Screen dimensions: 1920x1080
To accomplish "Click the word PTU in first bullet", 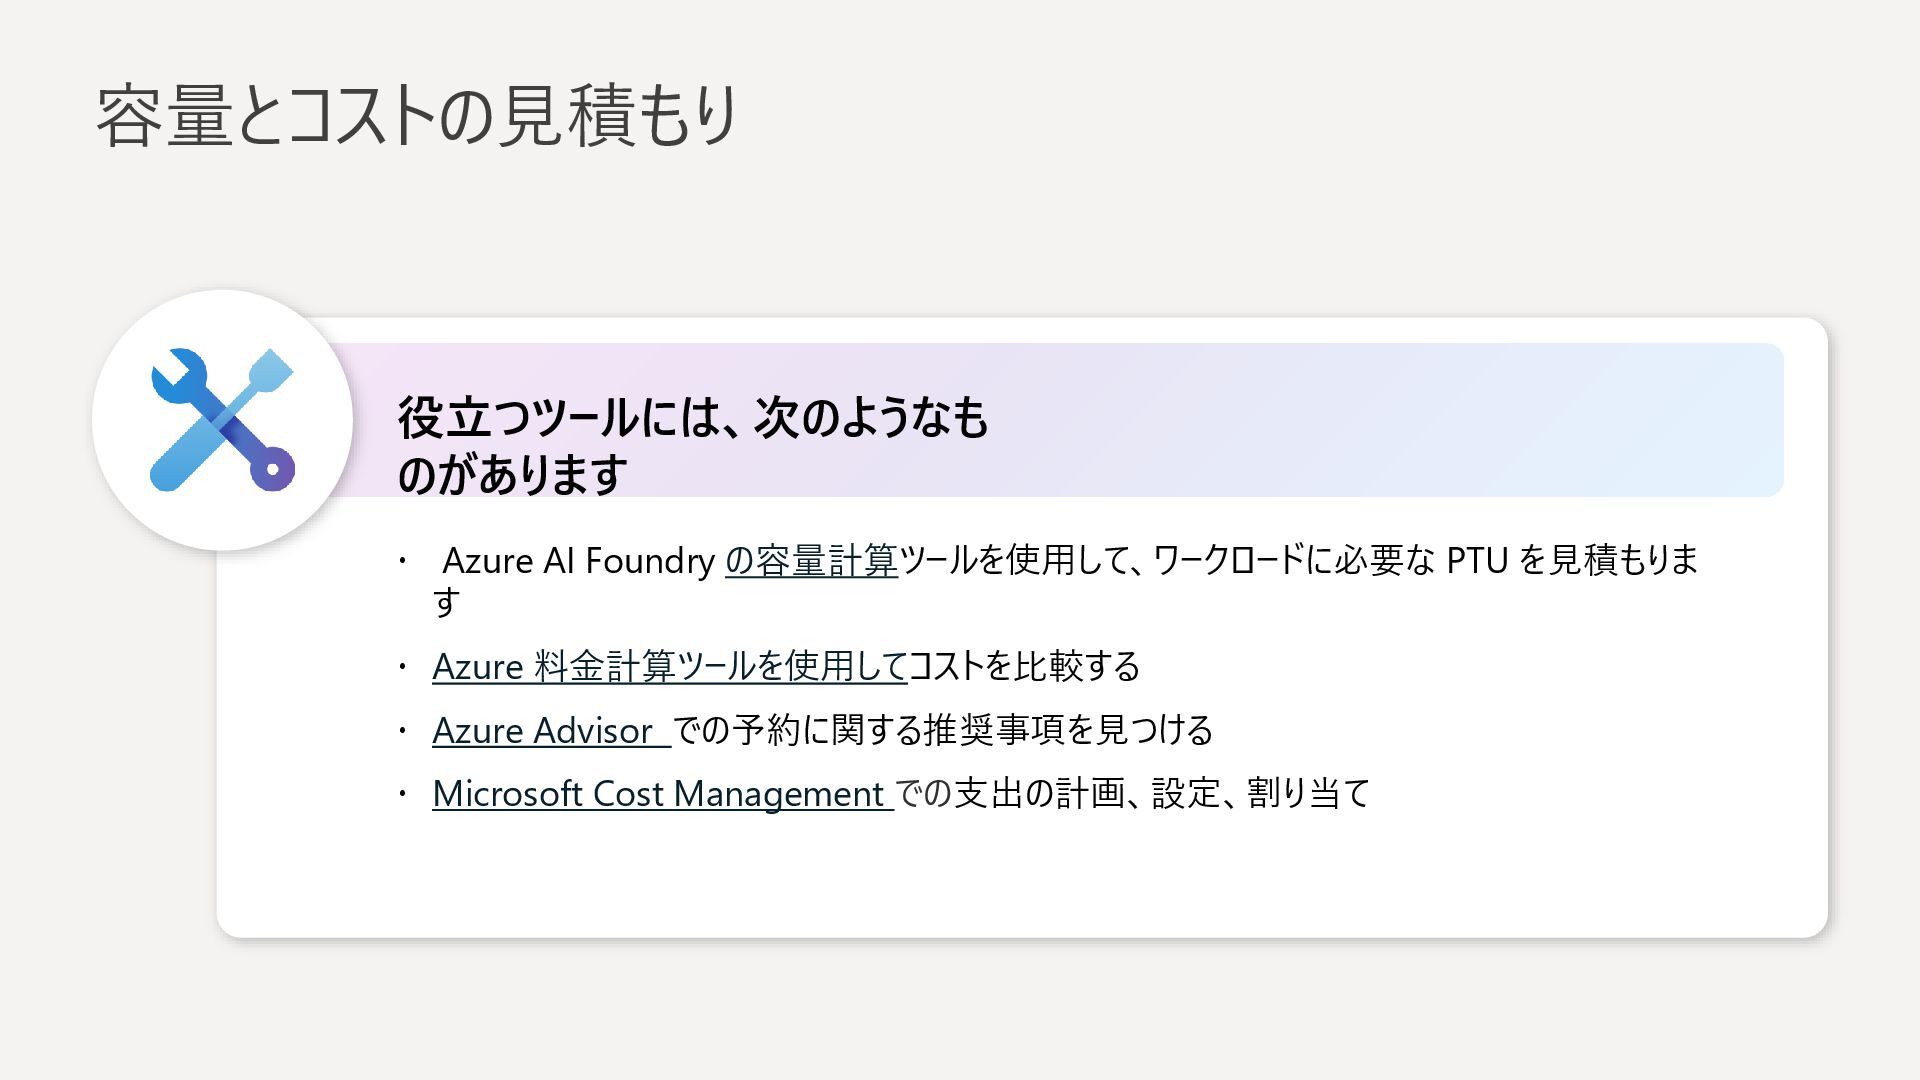I will pos(1477,561).
